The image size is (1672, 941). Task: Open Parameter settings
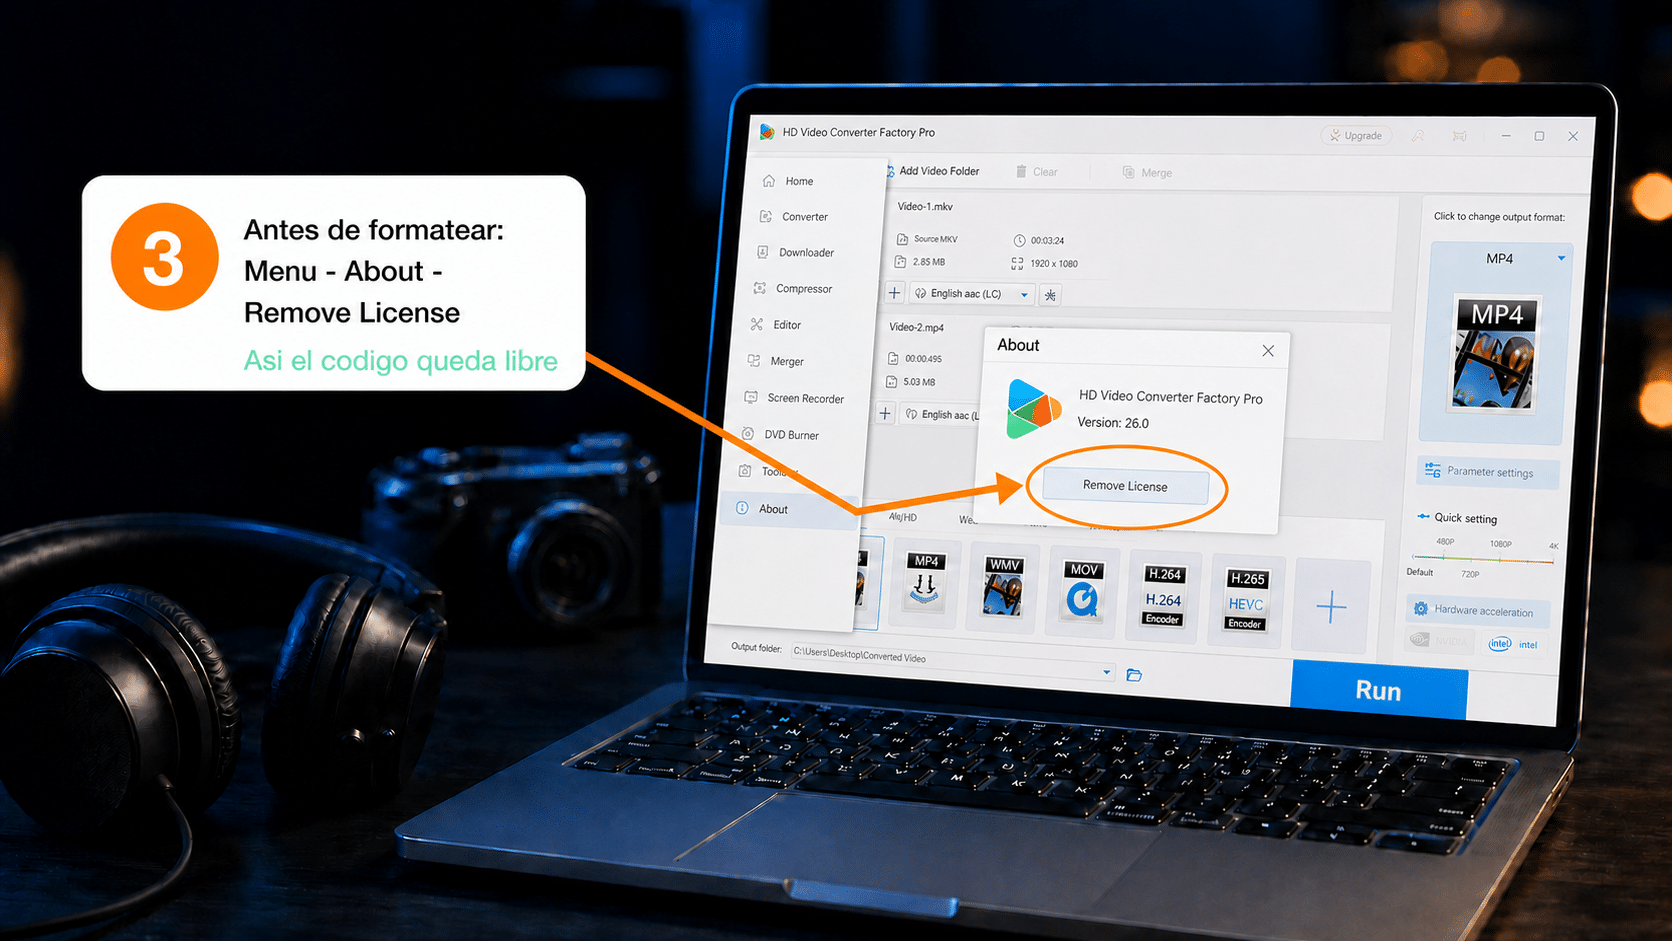[1487, 472]
